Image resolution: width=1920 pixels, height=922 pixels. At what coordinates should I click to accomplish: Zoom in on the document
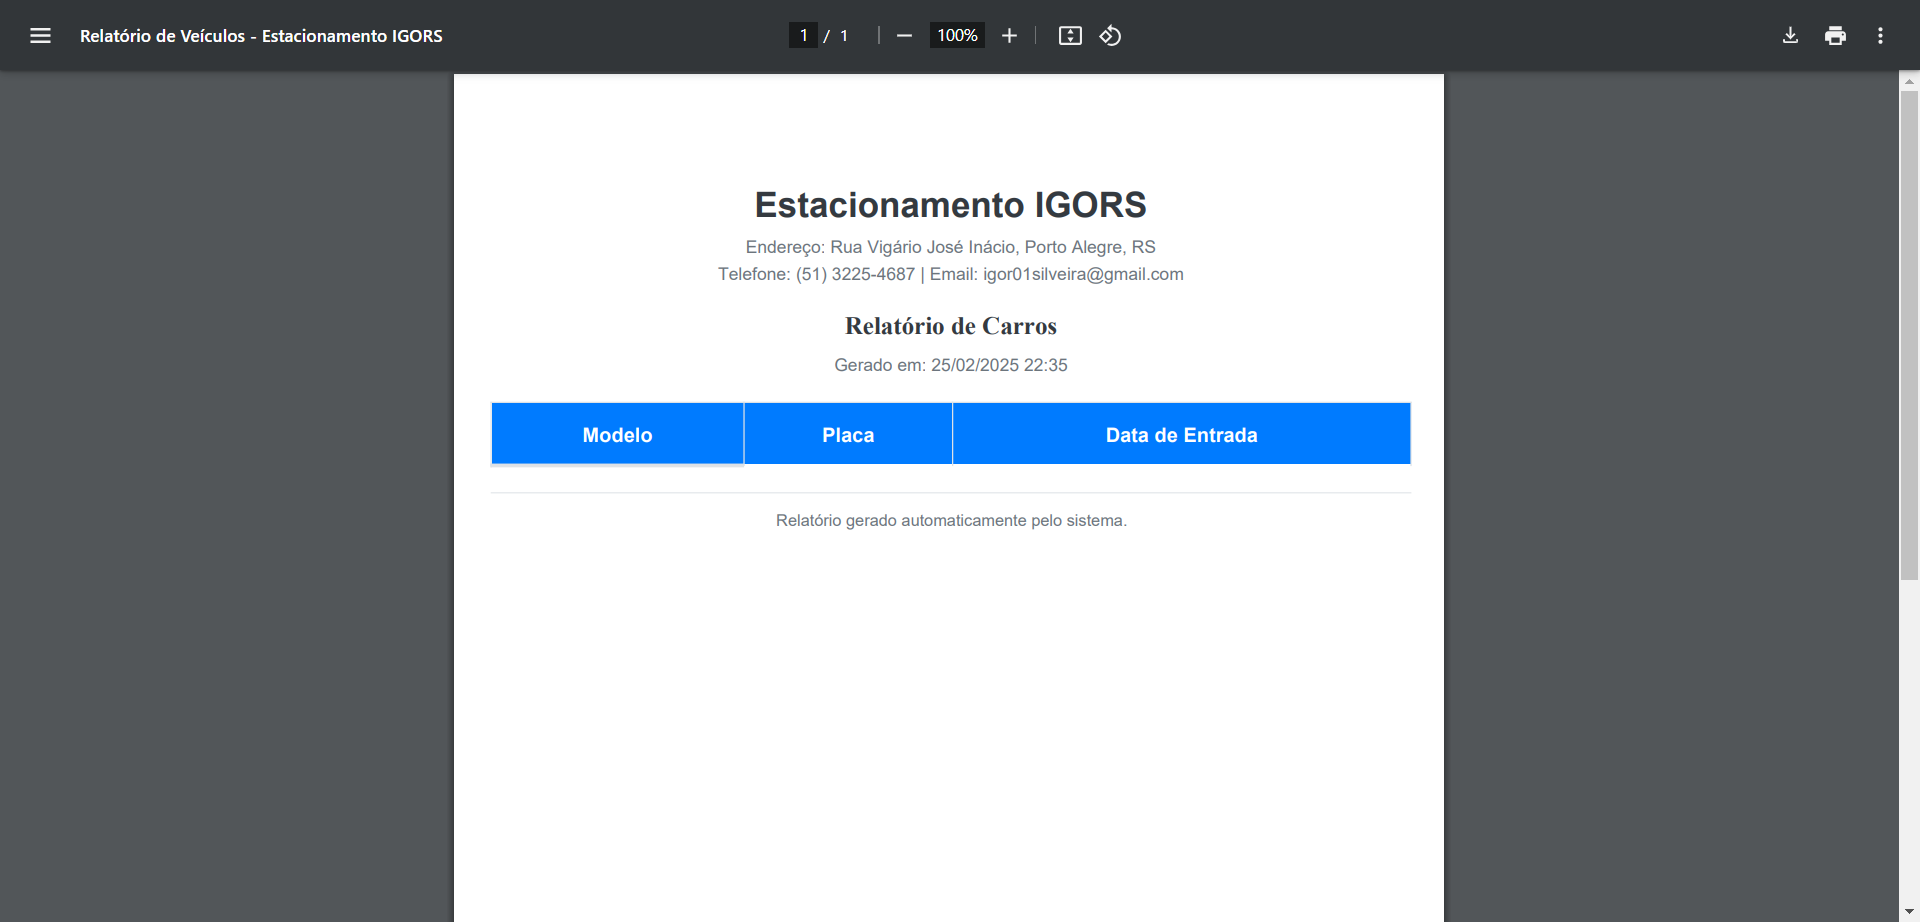pyautogui.click(x=1009, y=35)
